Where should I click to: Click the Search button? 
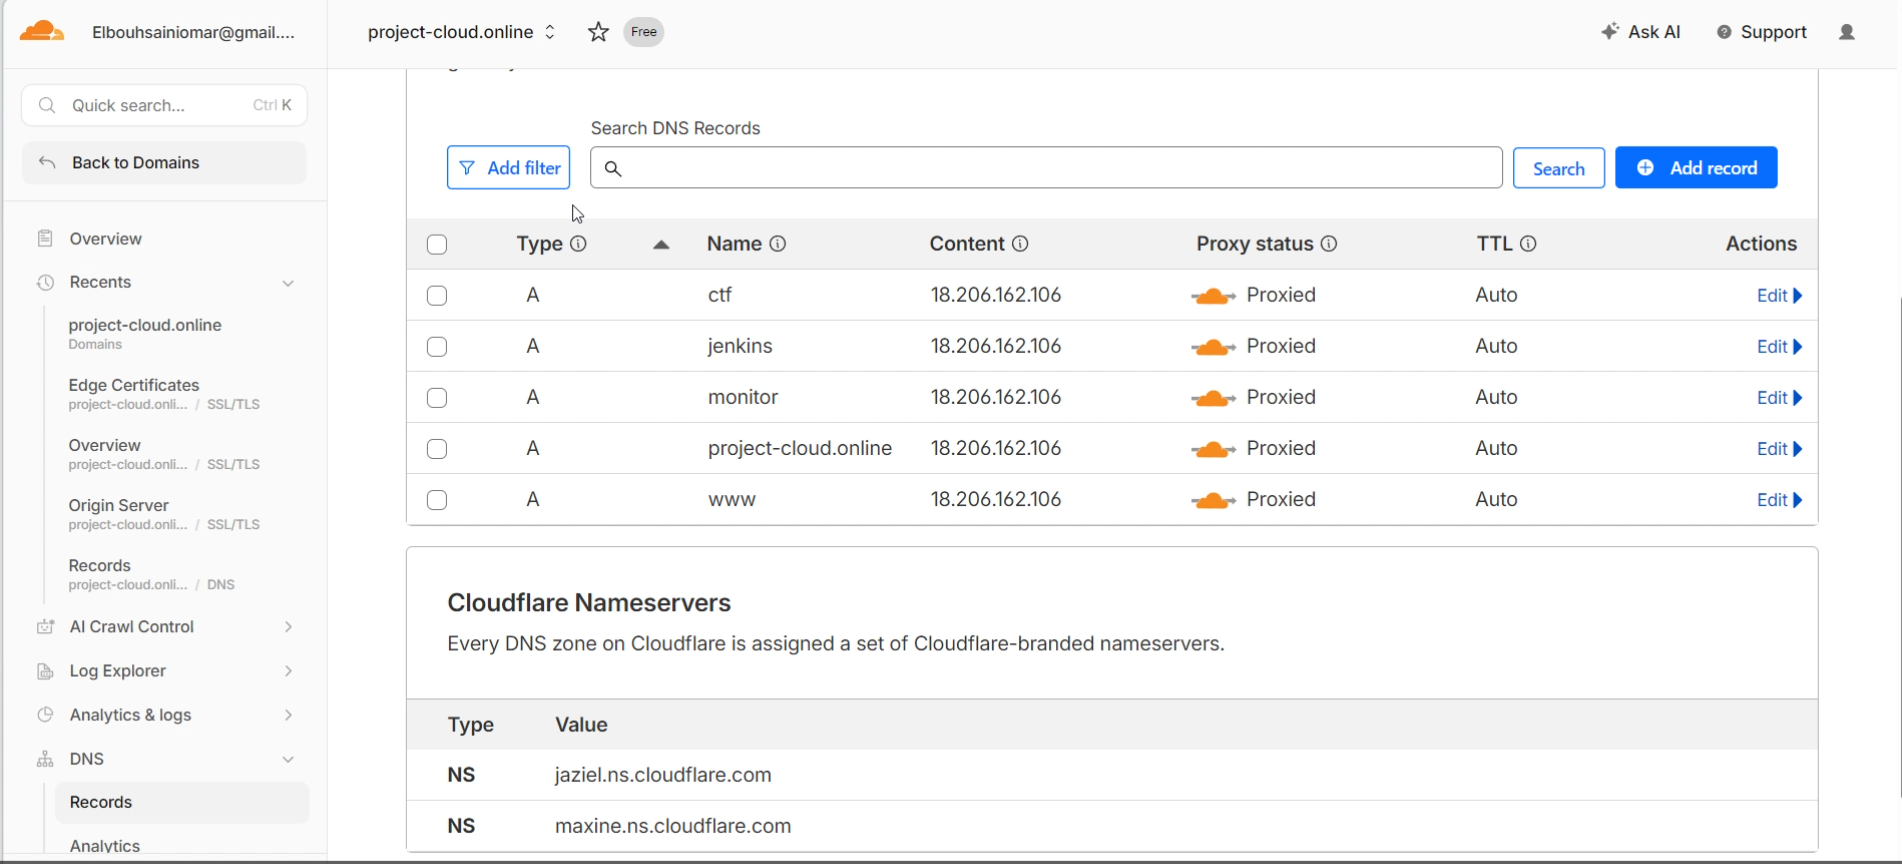pyautogui.click(x=1558, y=168)
